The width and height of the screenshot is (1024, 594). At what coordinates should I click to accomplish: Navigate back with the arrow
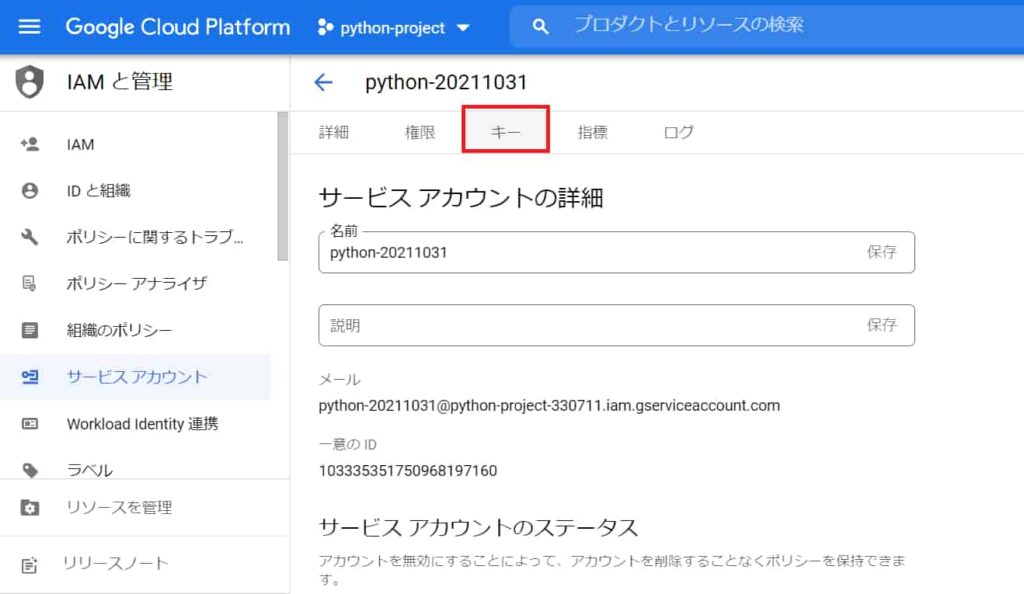(x=322, y=83)
